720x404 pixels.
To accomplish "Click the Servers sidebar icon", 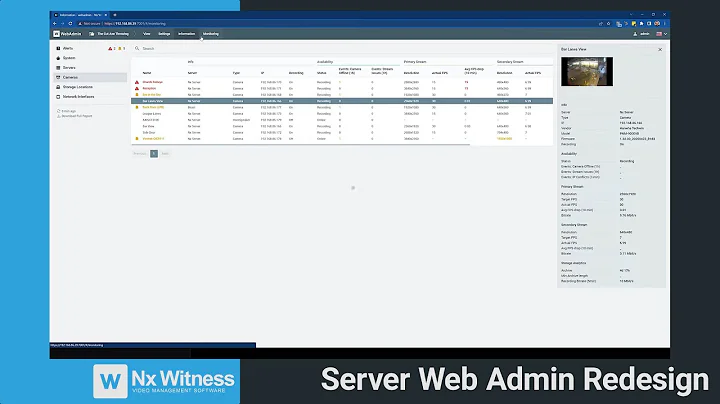I will 58,67.
